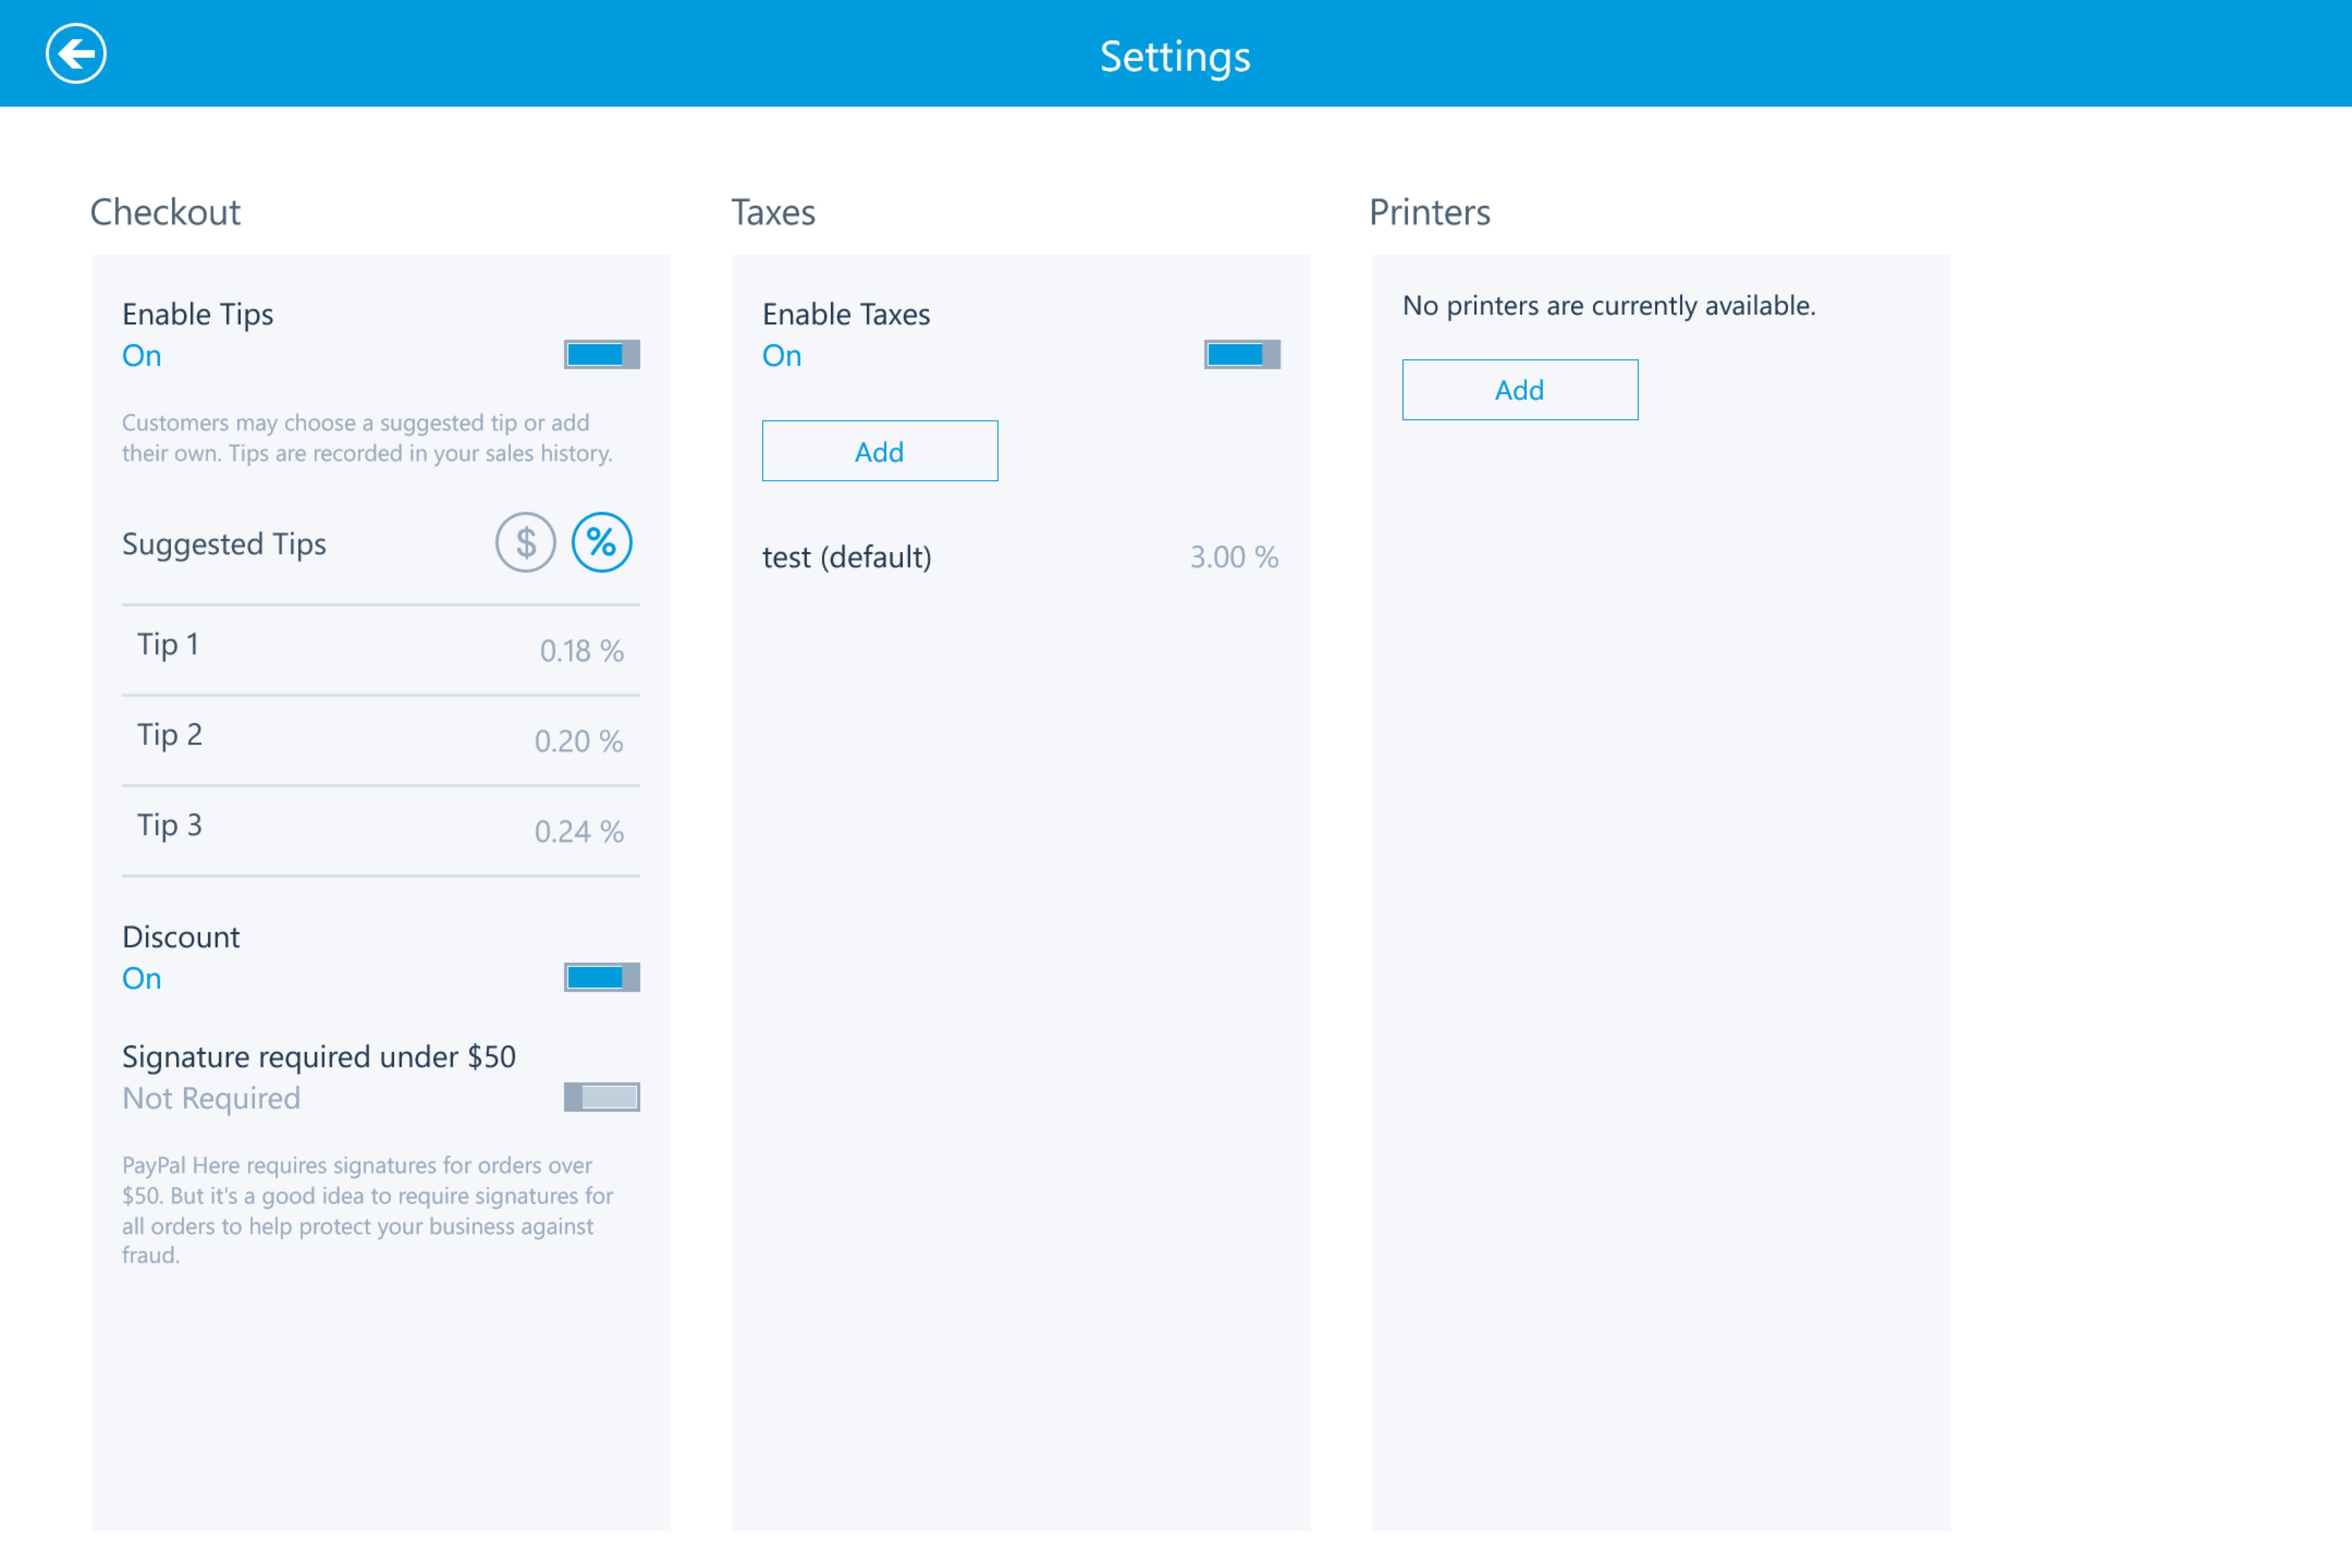Open the test (default) tax entry
This screenshot has width=2352, height=1568.
tap(1021, 557)
